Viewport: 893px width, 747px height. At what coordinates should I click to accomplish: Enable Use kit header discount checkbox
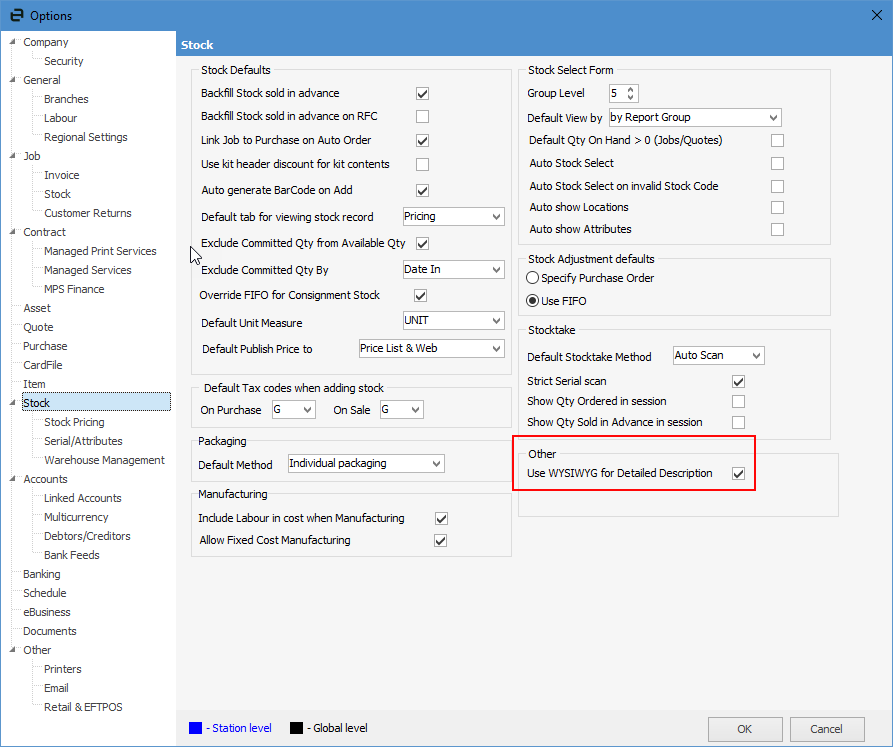click(x=422, y=164)
